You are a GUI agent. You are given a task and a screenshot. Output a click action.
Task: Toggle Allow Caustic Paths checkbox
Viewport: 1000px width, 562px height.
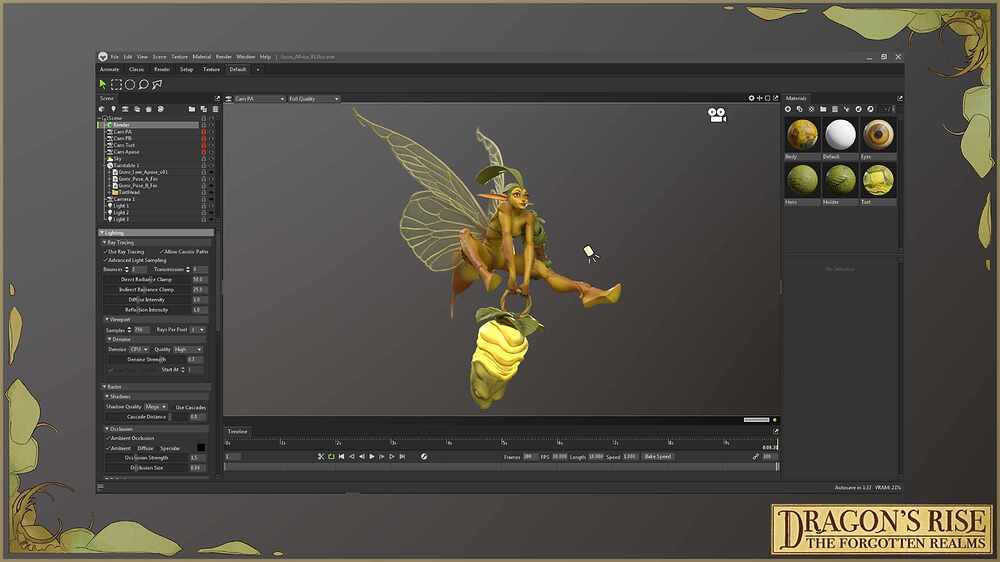click(162, 252)
